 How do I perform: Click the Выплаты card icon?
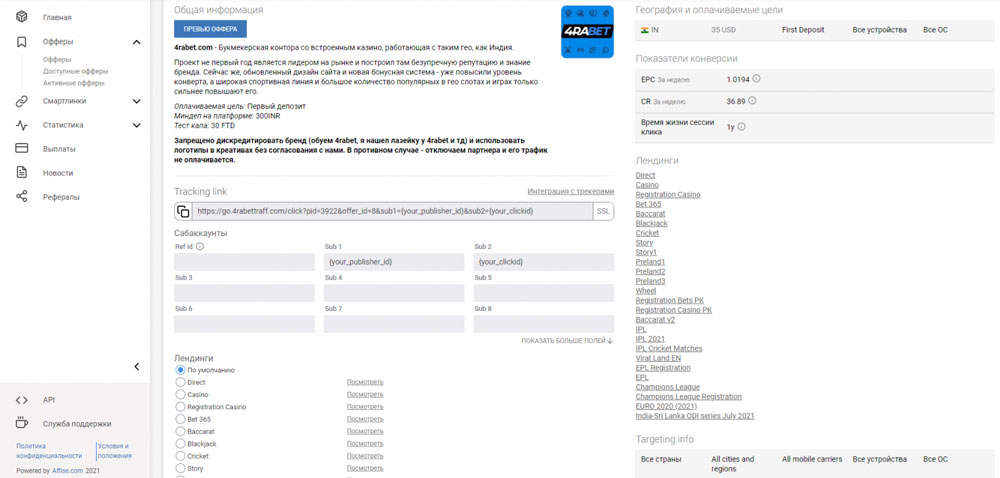(22, 148)
